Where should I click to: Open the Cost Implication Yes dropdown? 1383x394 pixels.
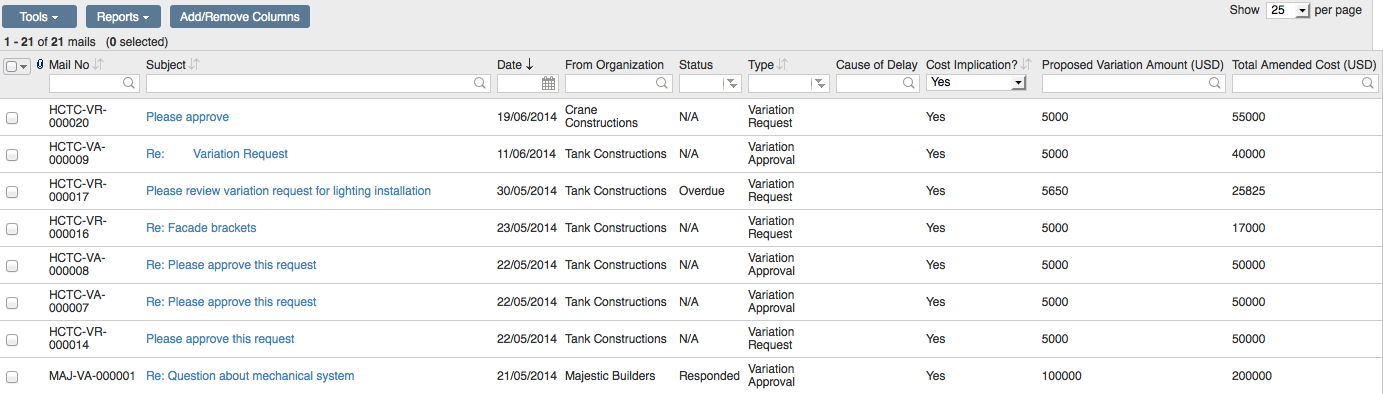977,83
